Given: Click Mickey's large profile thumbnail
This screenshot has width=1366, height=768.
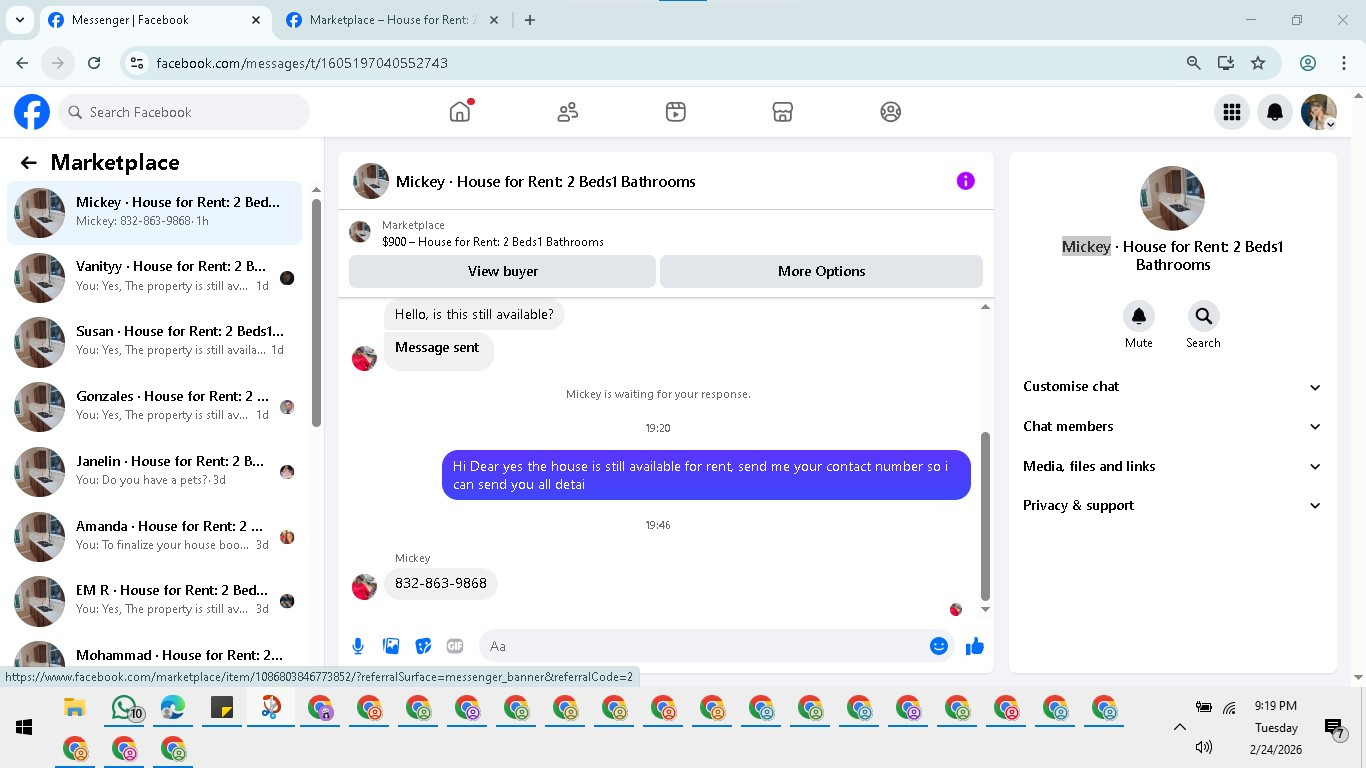Looking at the screenshot, I should point(1172,198).
